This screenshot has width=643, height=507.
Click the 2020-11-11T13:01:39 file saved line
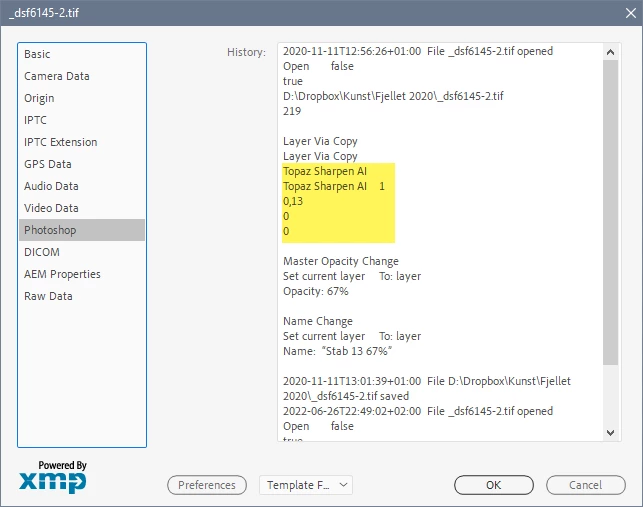pyautogui.click(x=426, y=388)
